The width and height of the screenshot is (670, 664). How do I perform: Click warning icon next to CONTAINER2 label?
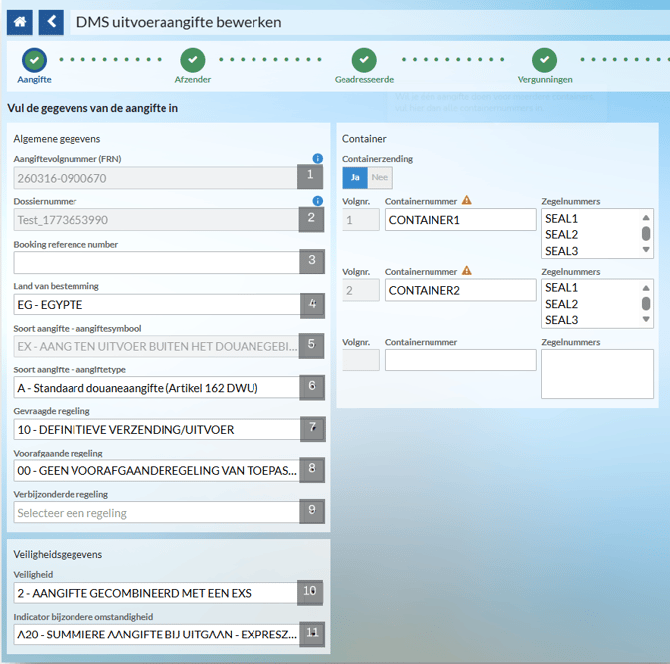point(467,270)
